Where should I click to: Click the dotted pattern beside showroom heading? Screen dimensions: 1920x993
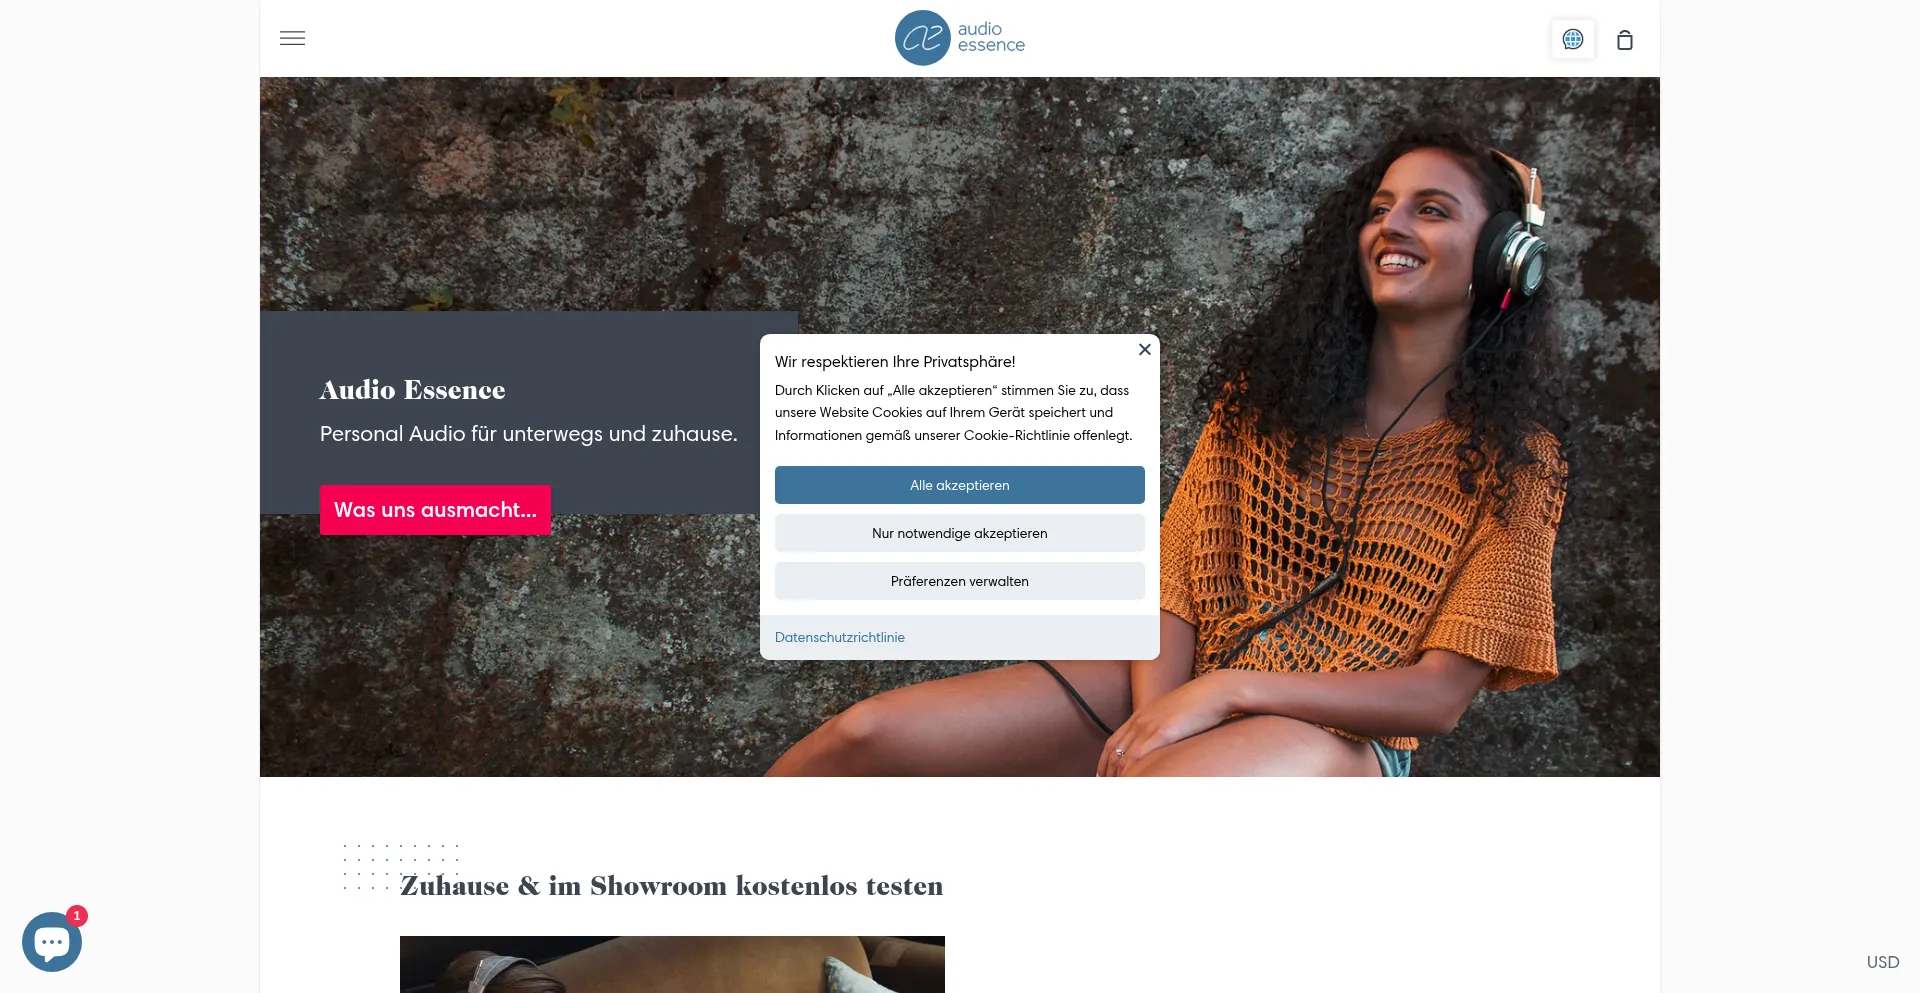(400, 867)
